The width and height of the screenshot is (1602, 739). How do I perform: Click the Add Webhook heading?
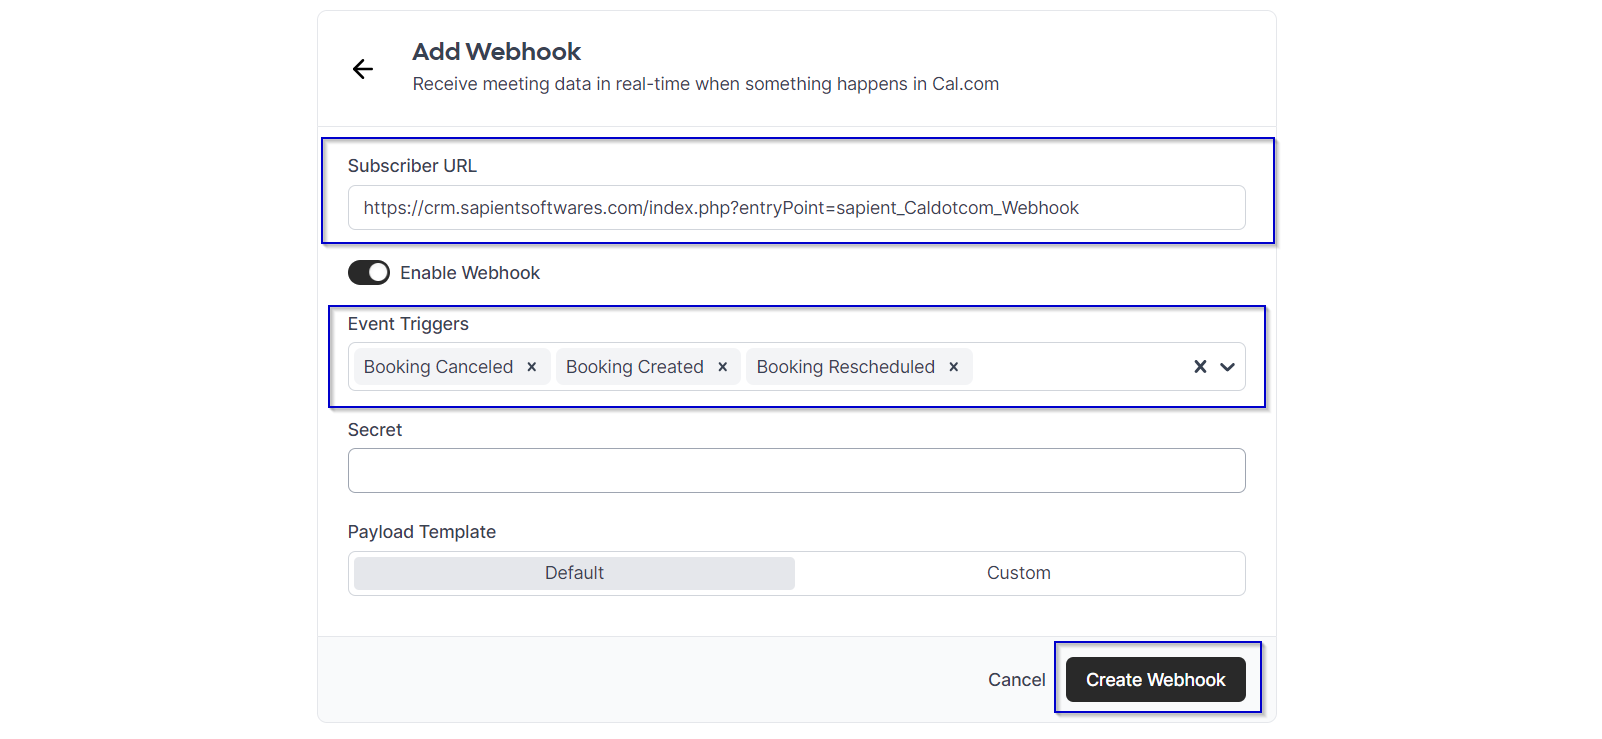point(497,51)
